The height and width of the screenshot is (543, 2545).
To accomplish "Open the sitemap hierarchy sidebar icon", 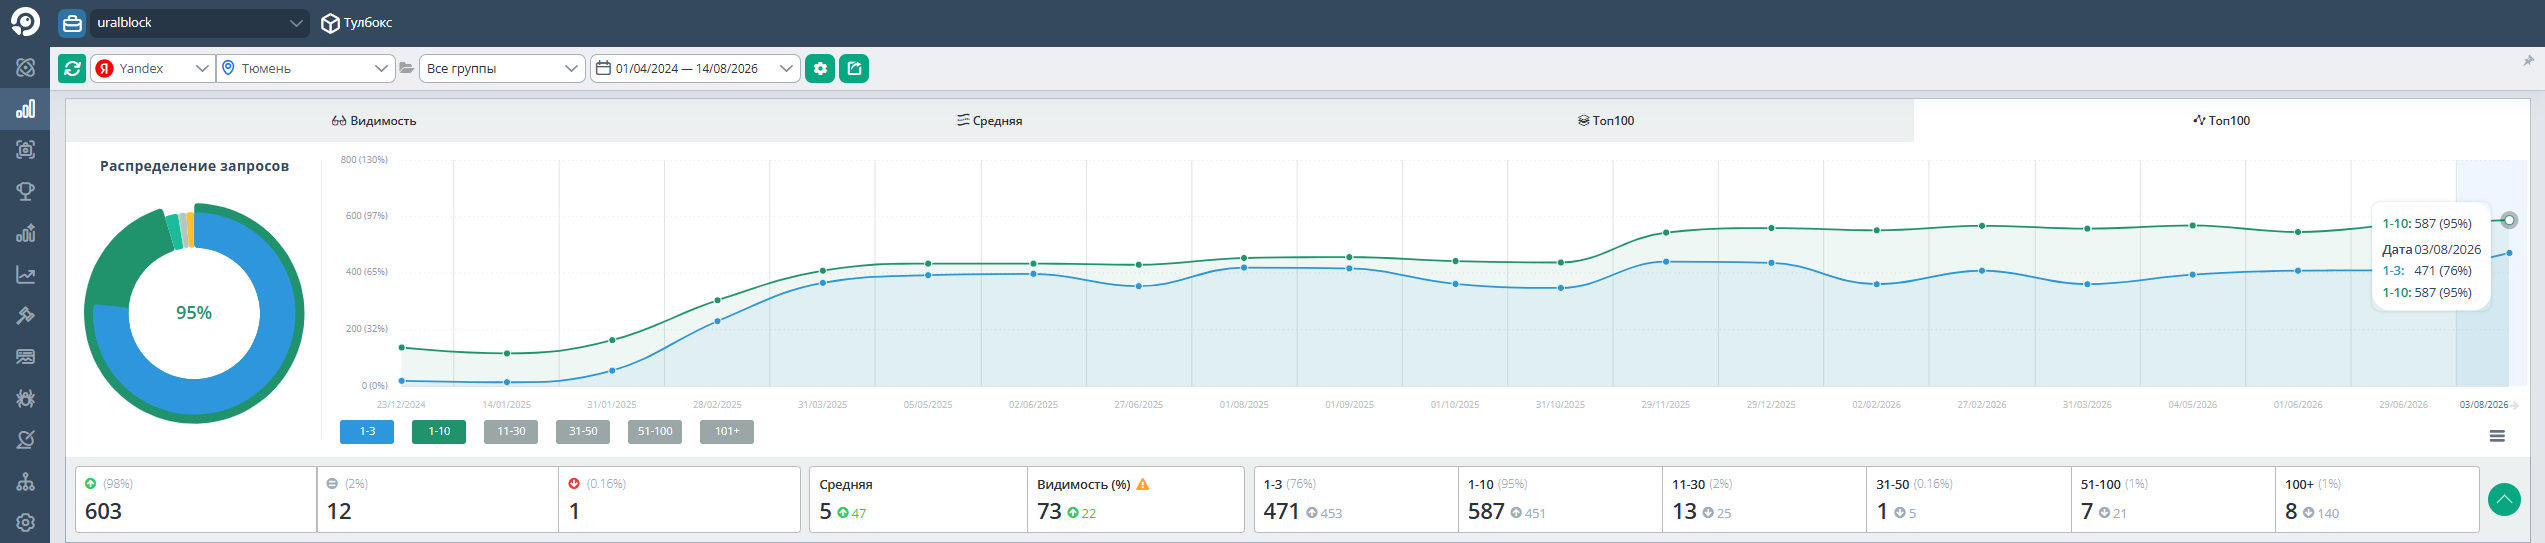I will pyautogui.click(x=25, y=481).
